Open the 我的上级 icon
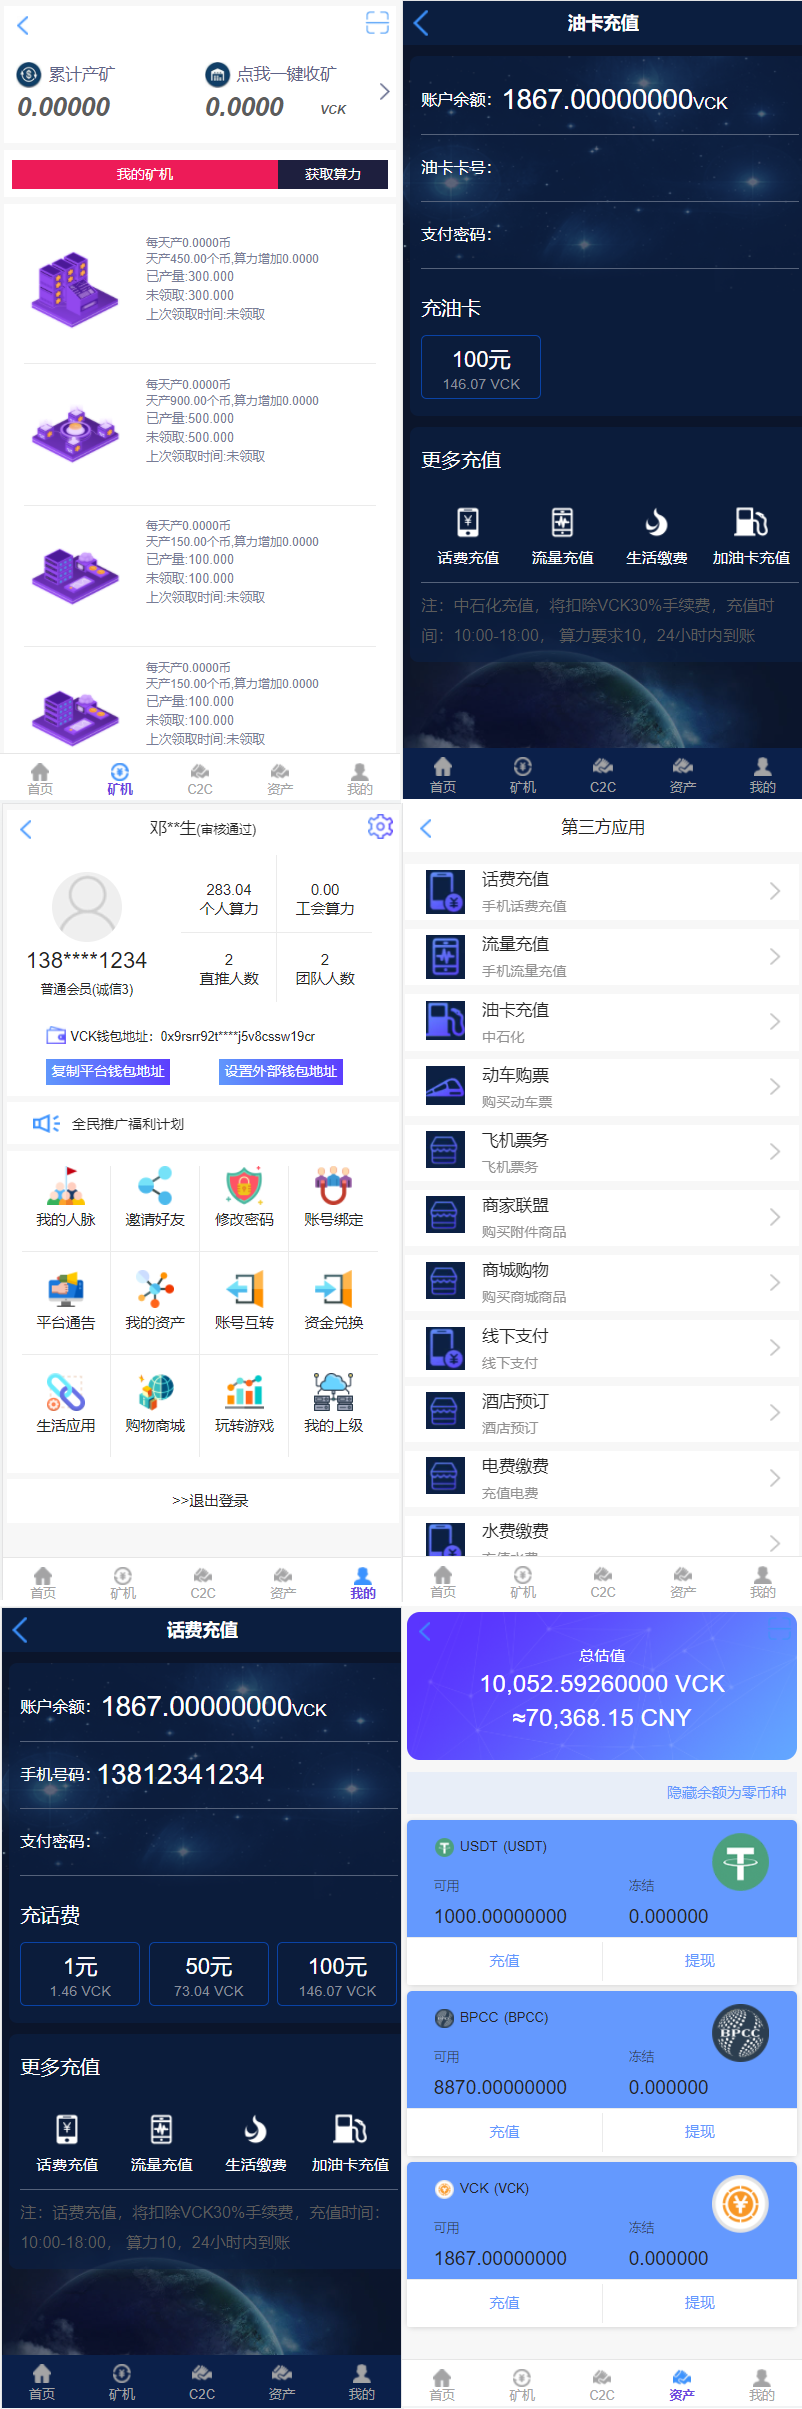This screenshot has height=2409, width=802. point(333,1392)
